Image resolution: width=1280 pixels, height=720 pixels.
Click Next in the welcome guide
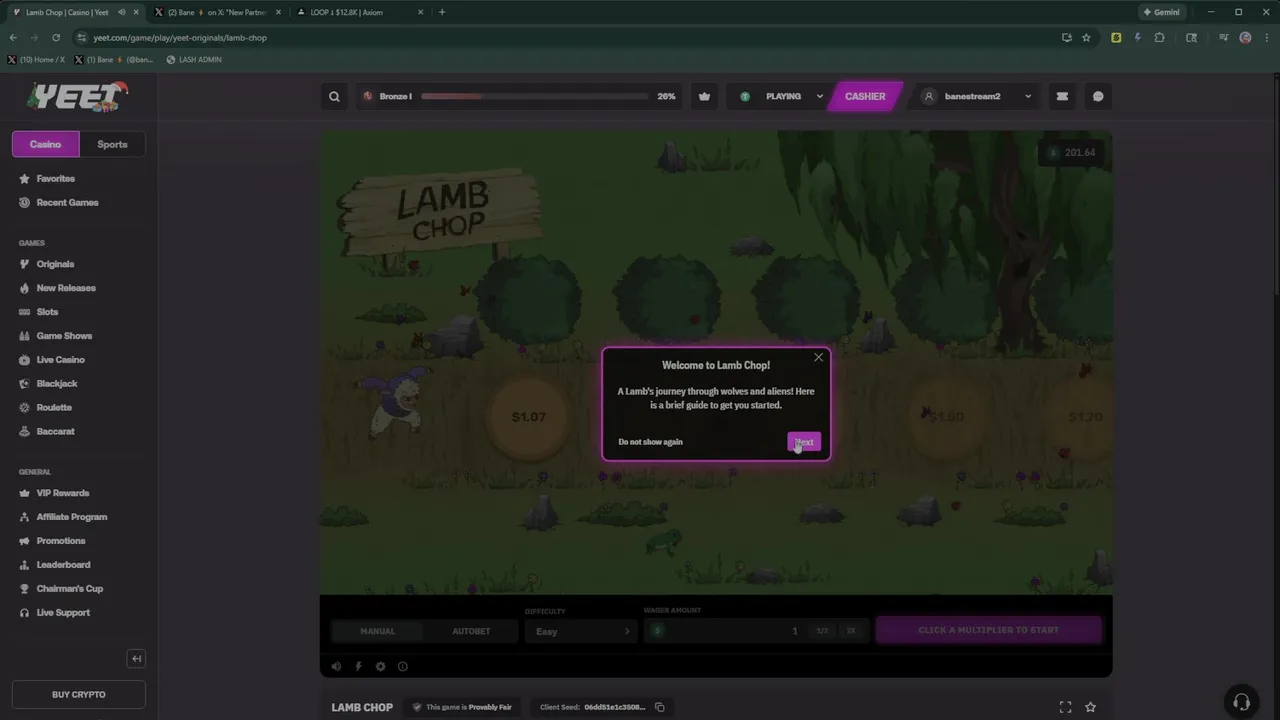804,442
